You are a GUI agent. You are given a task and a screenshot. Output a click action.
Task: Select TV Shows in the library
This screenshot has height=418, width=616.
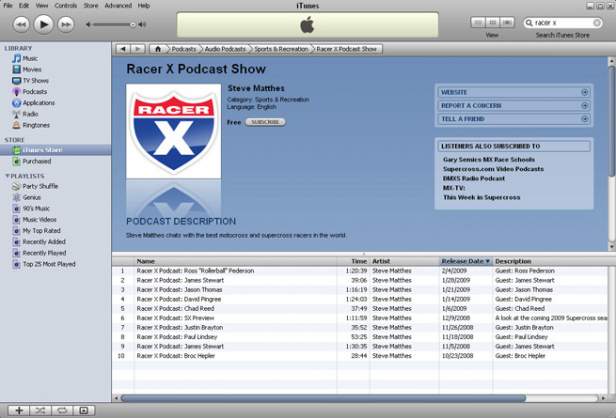[x=30, y=81]
